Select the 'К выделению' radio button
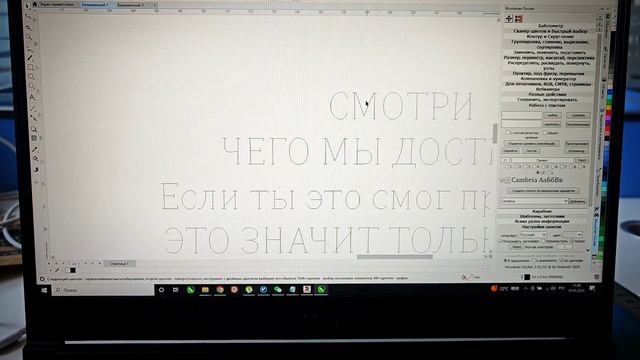640x360 pixels. (506, 260)
